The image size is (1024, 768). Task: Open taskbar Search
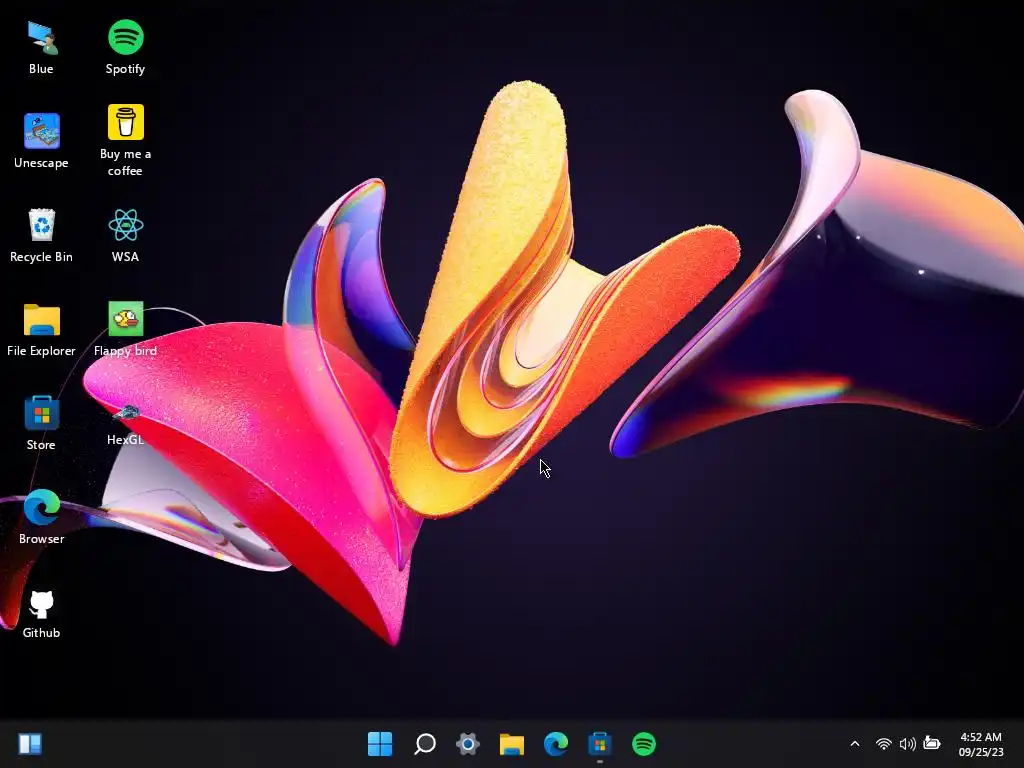point(424,743)
